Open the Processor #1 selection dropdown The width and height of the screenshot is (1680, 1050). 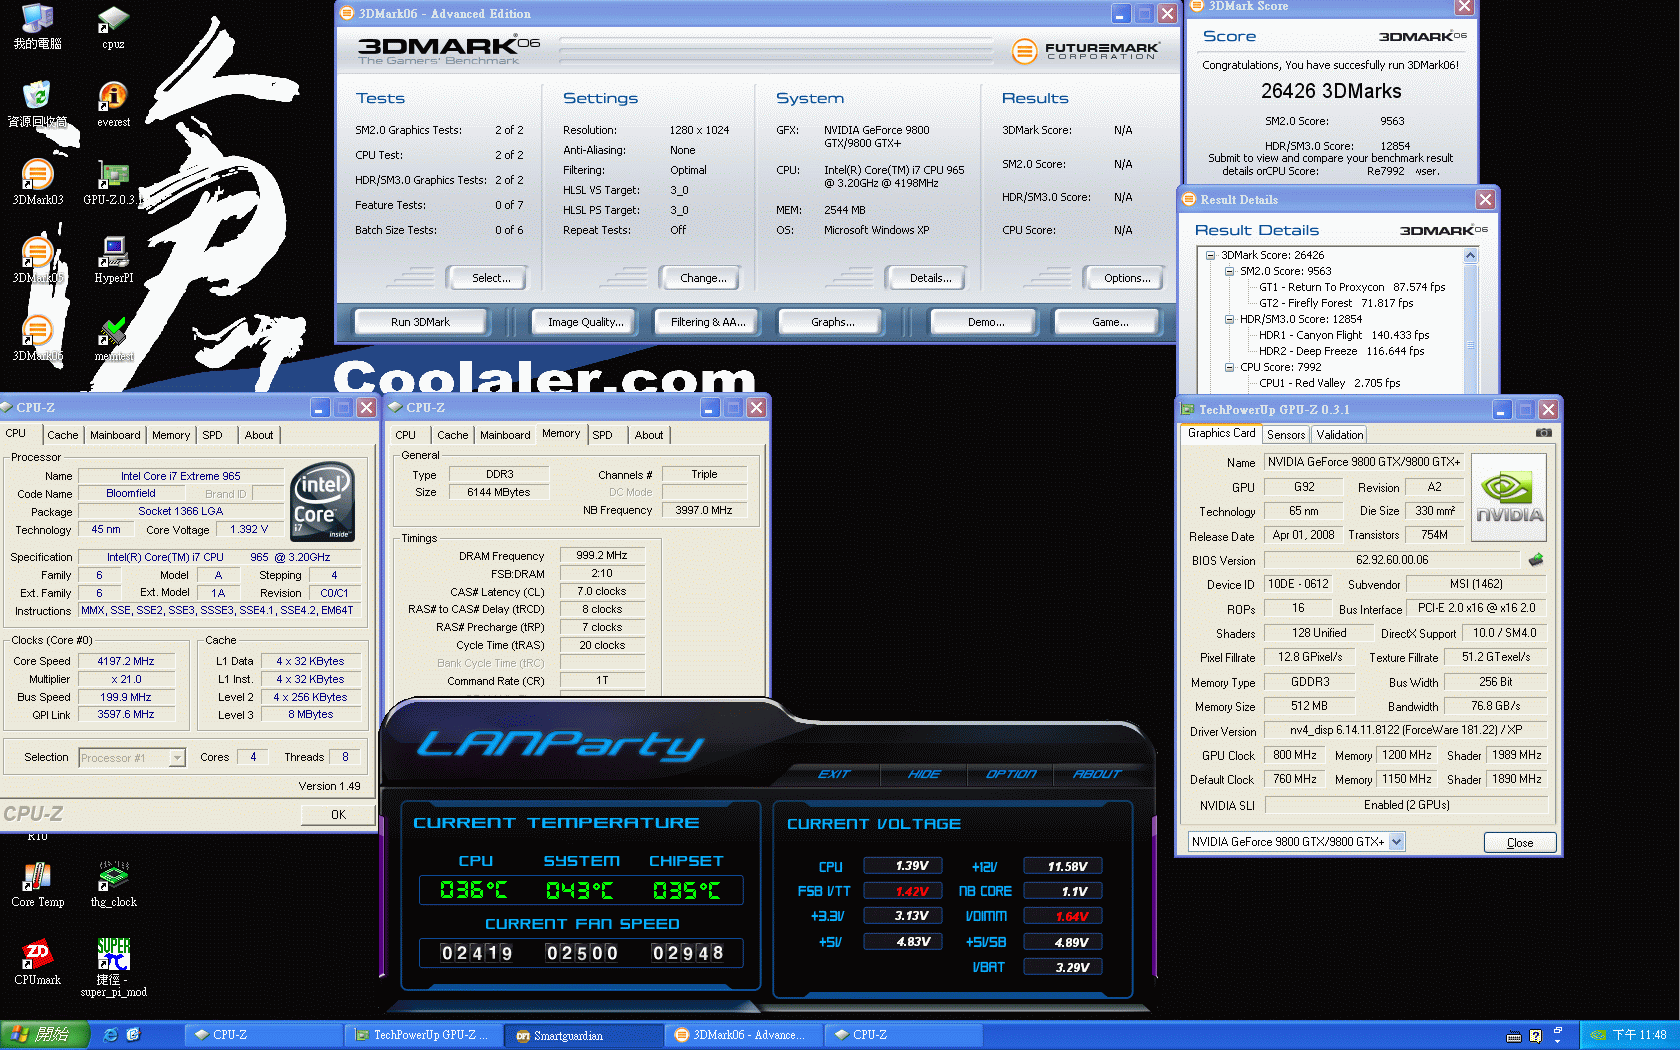pos(132,758)
